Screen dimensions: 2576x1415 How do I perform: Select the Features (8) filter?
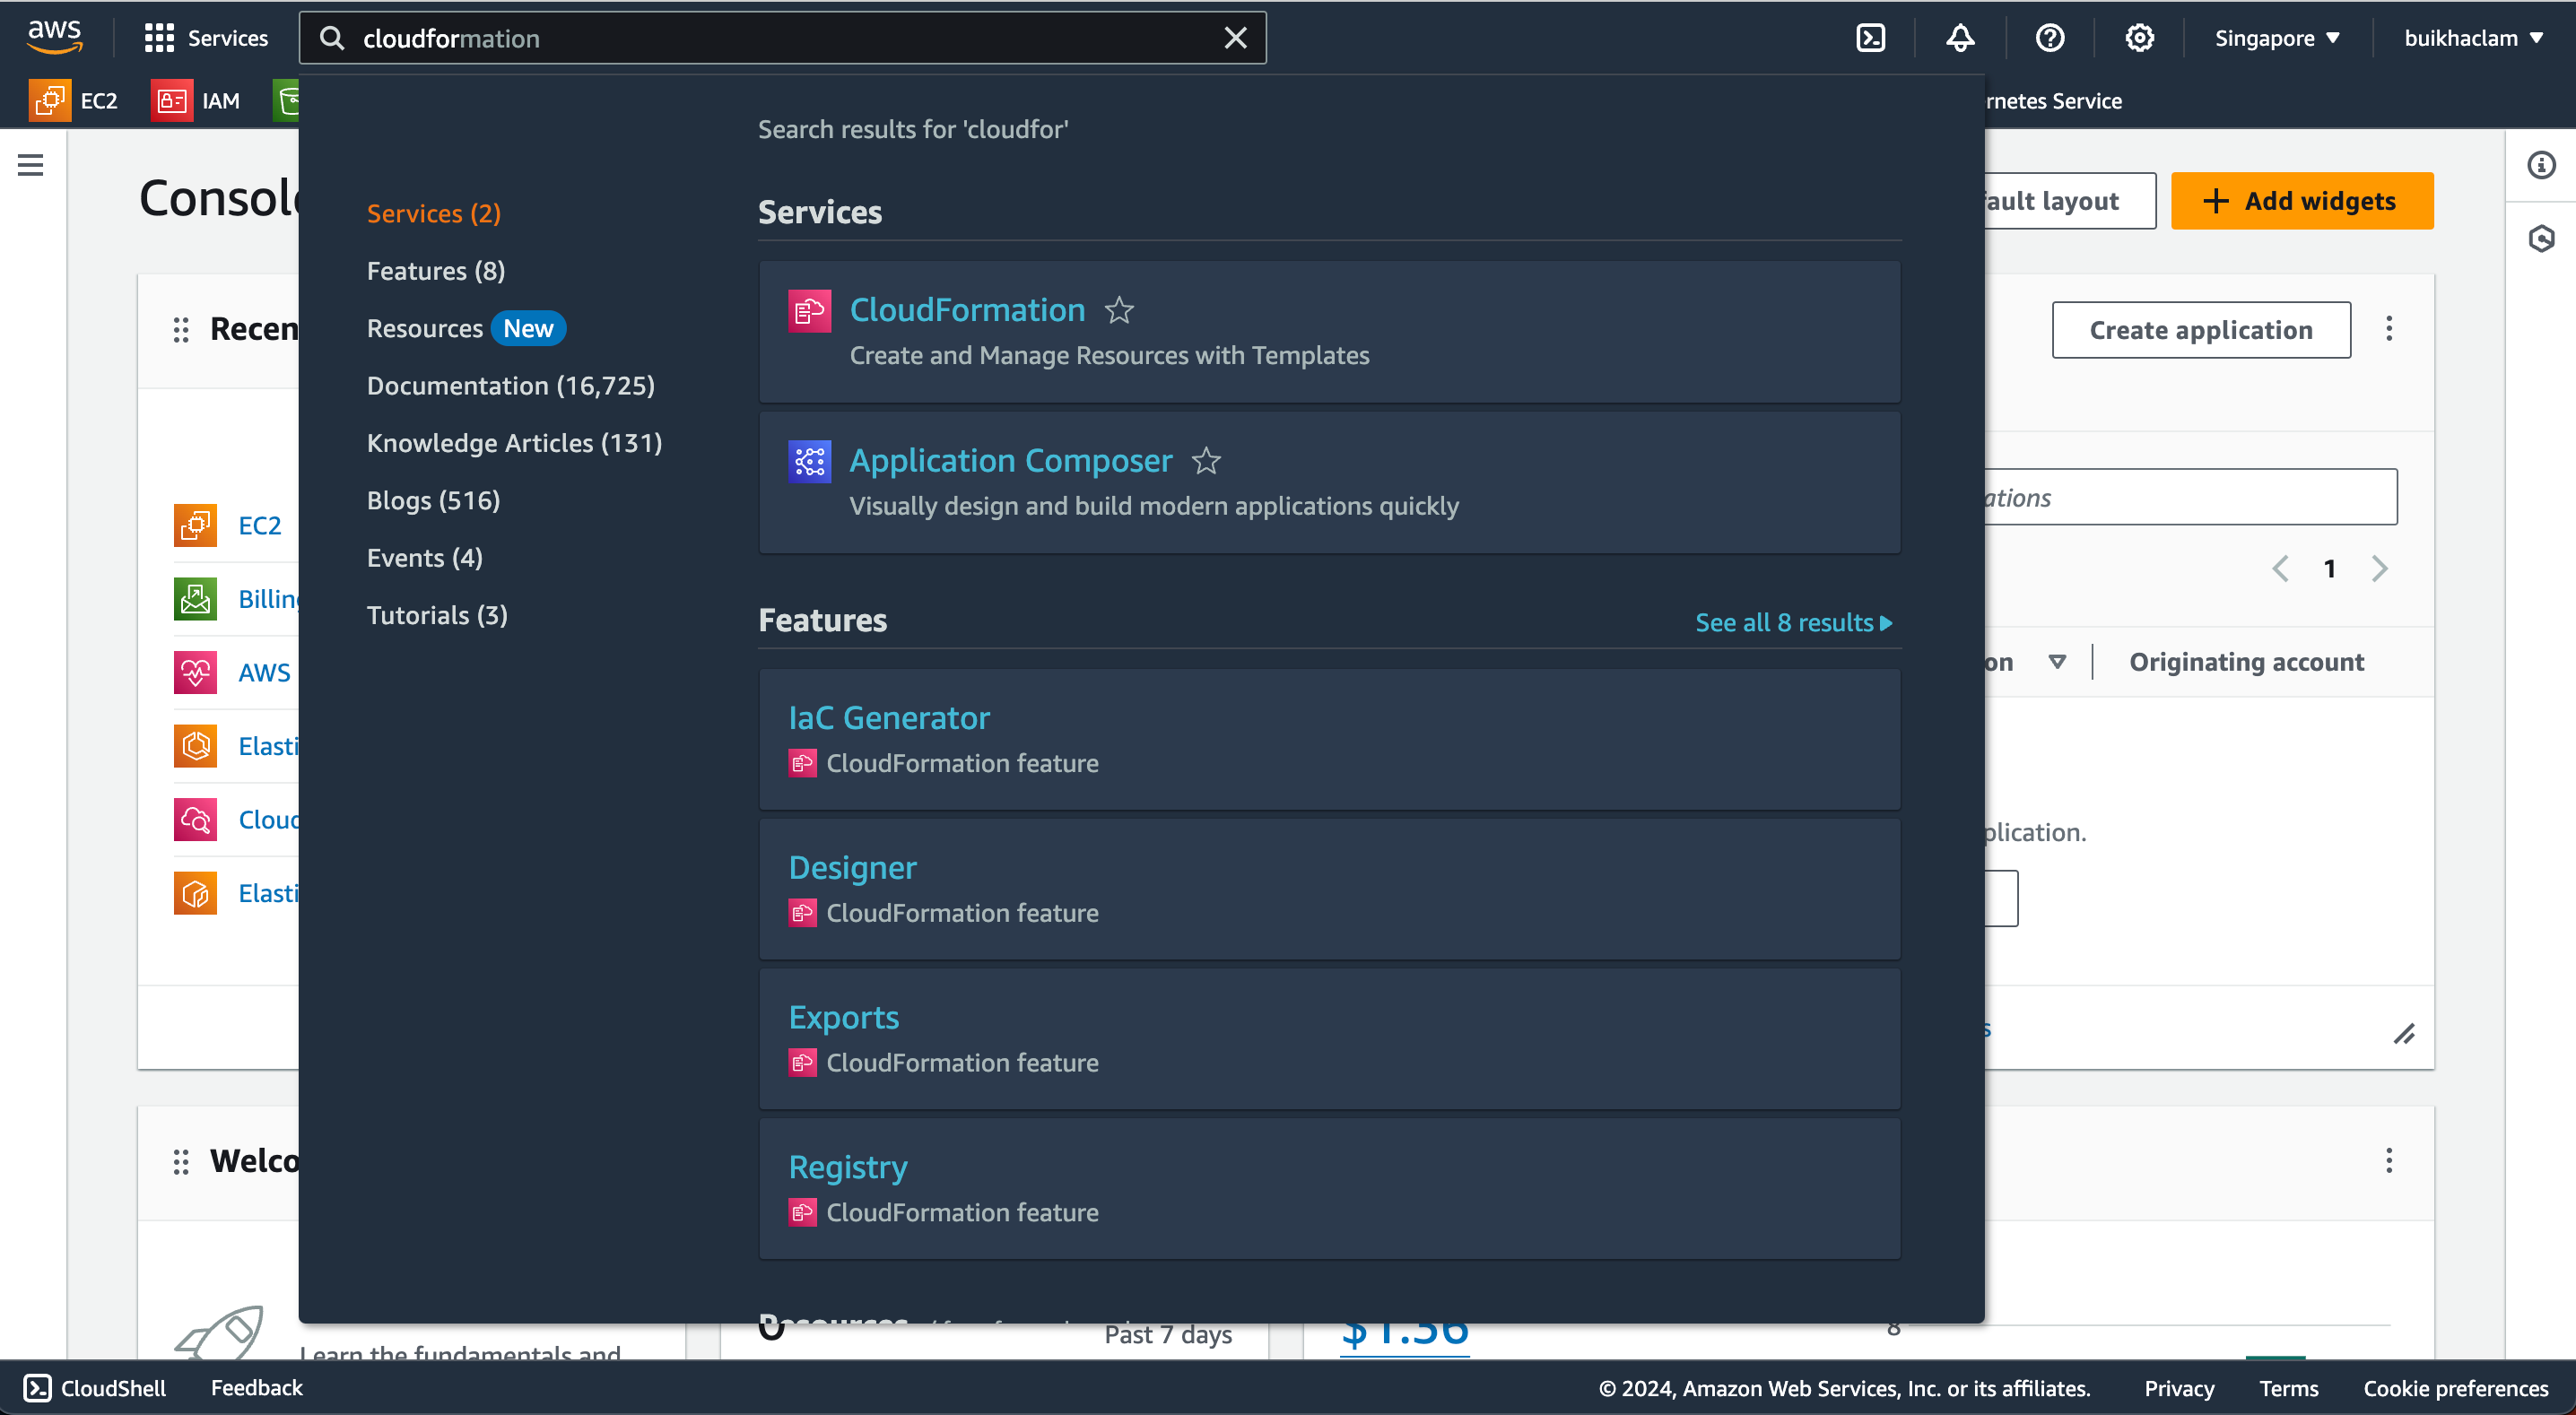[436, 271]
